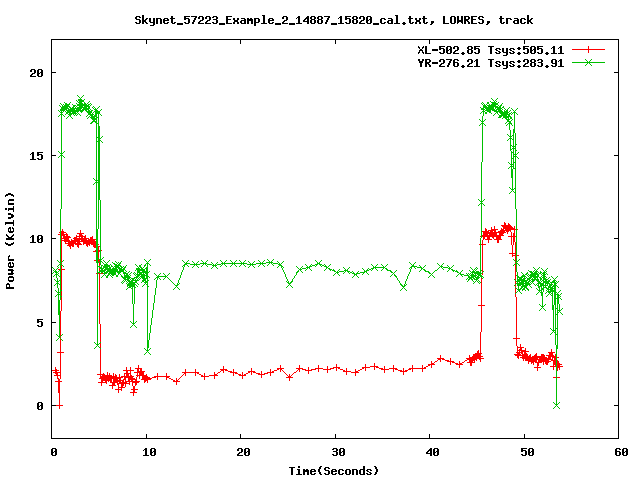This screenshot has height=480, width=640.
Task: Click the Power (Kelvin) y-axis label
Action: pyautogui.click(x=10, y=241)
